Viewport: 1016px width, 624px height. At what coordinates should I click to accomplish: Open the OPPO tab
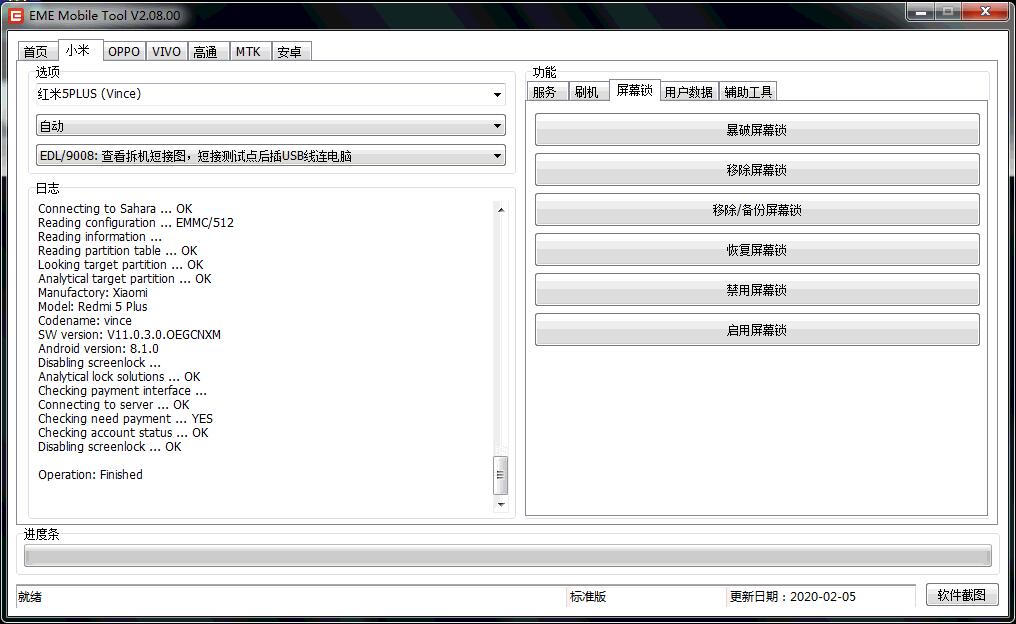(x=124, y=52)
